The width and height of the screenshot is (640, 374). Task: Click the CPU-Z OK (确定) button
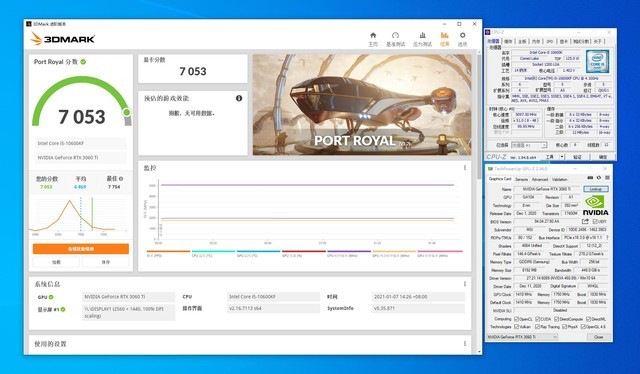(602, 157)
